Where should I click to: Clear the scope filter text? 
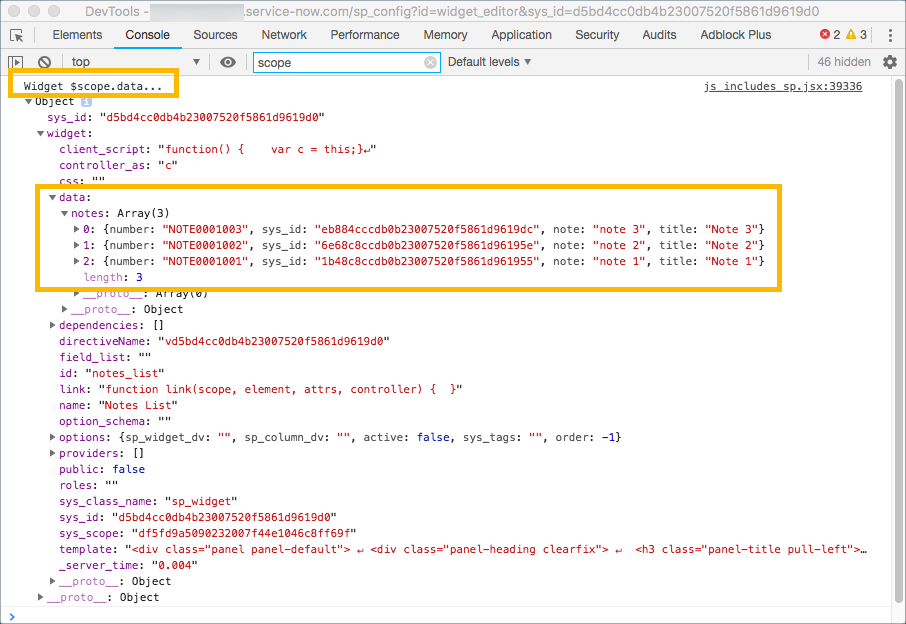[430, 62]
